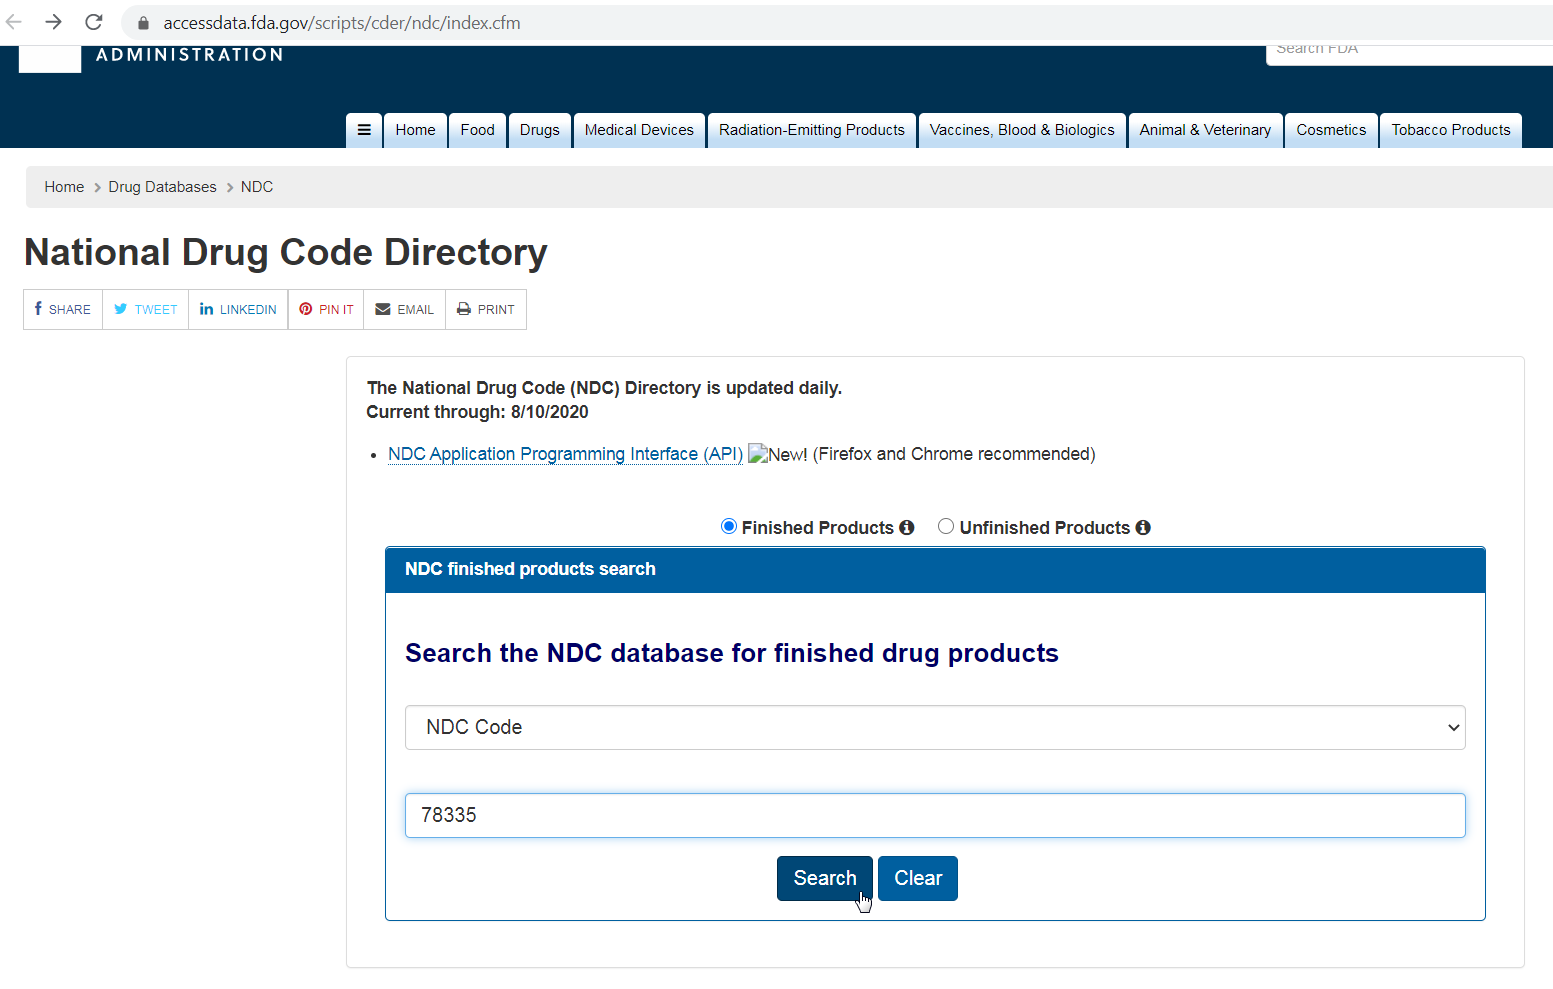Click the browser back arrow
The width and height of the screenshot is (1553, 989).
(14, 22)
